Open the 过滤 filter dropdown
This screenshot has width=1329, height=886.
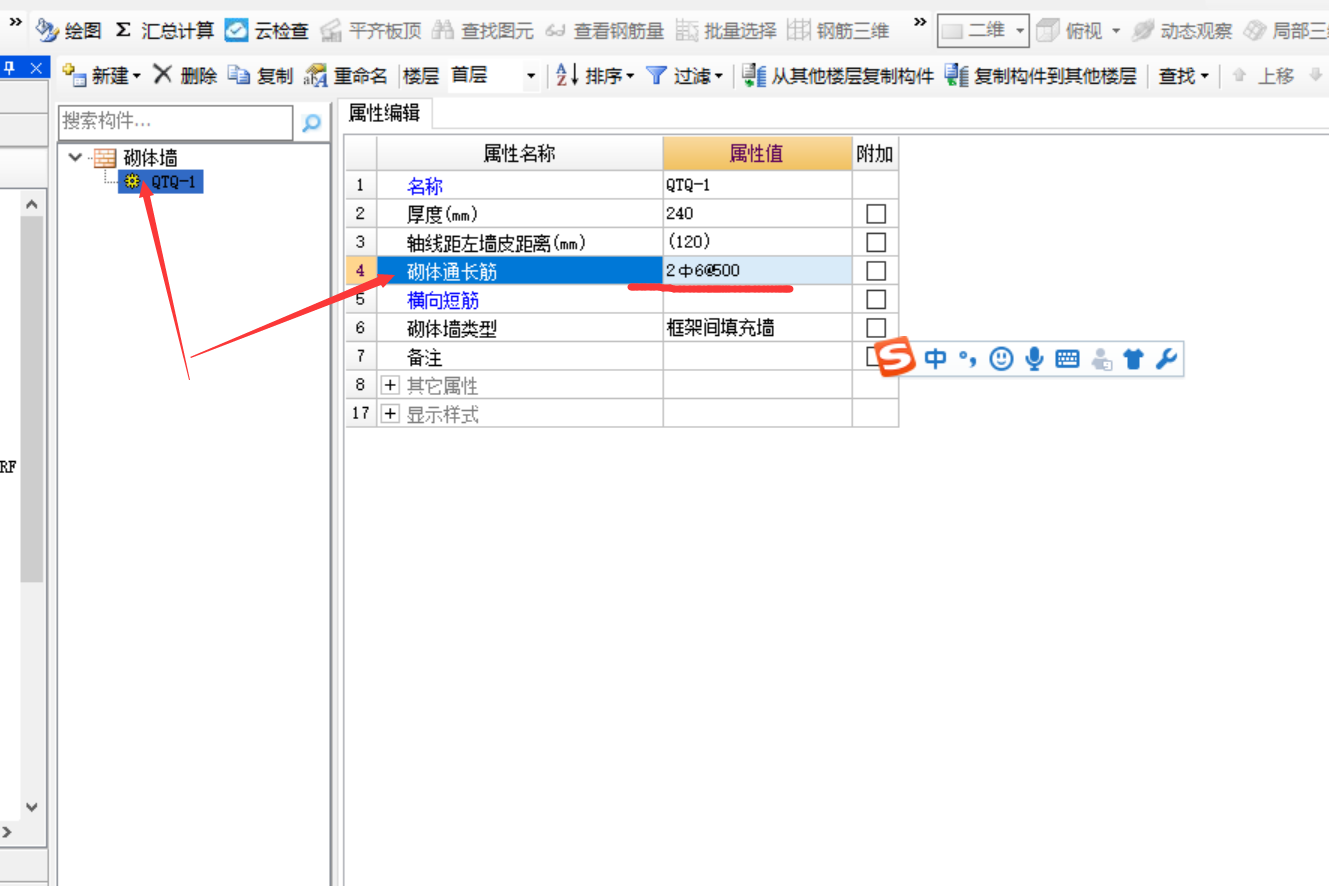[684, 76]
